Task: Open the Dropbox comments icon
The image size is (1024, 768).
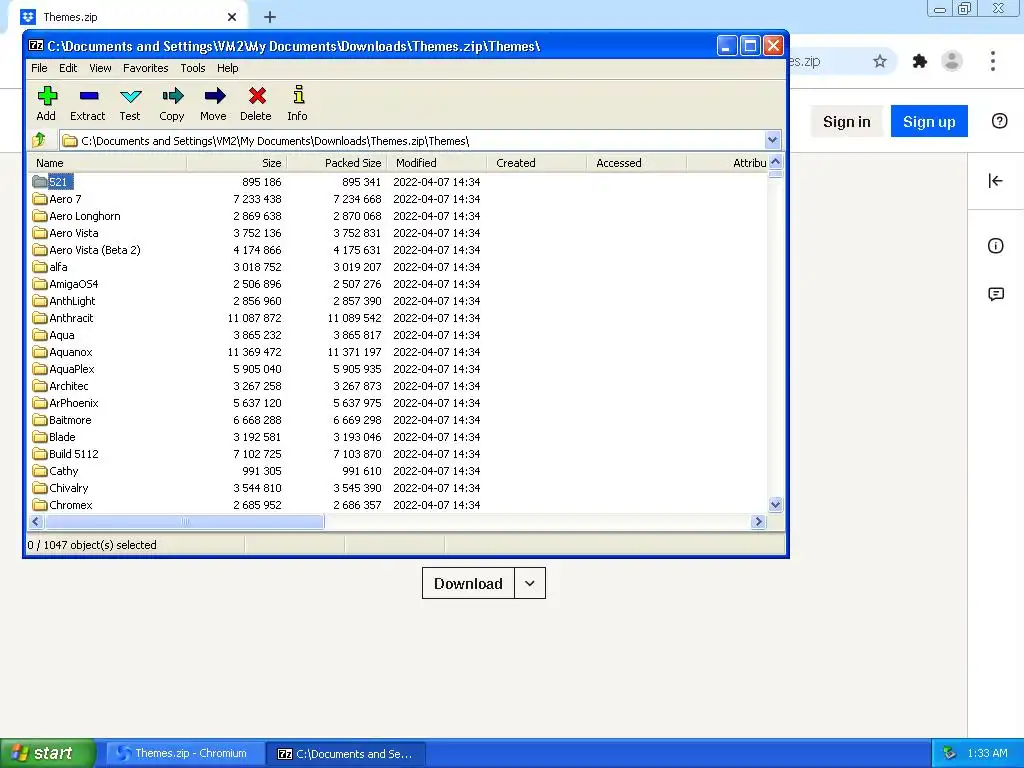Action: [x=995, y=294]
